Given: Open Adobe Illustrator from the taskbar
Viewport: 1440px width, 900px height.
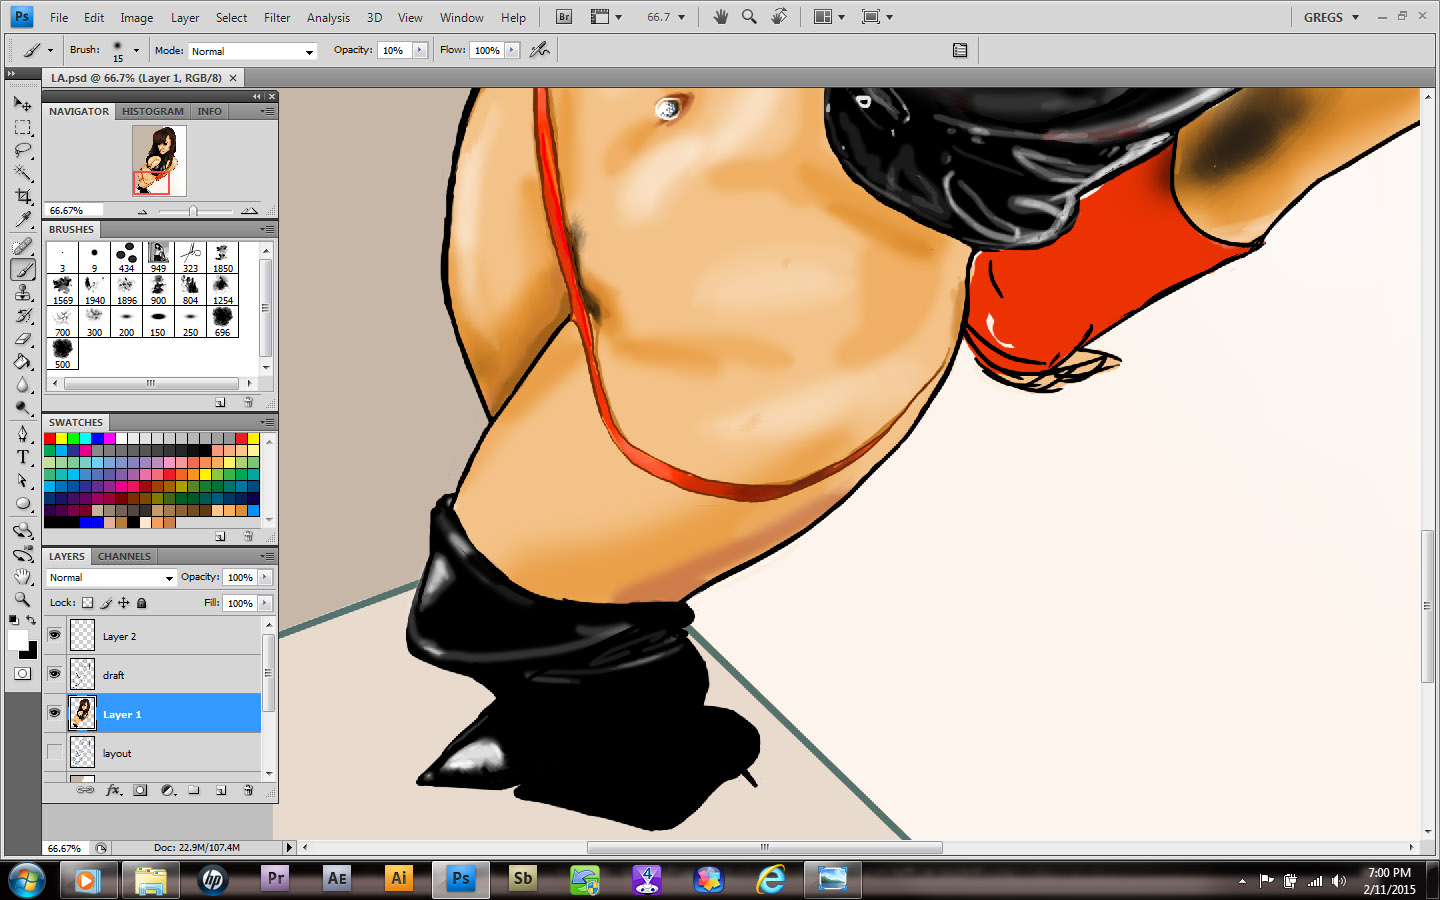Looking at the screenshot, I should pyautogui.click(x=398, y=879).
